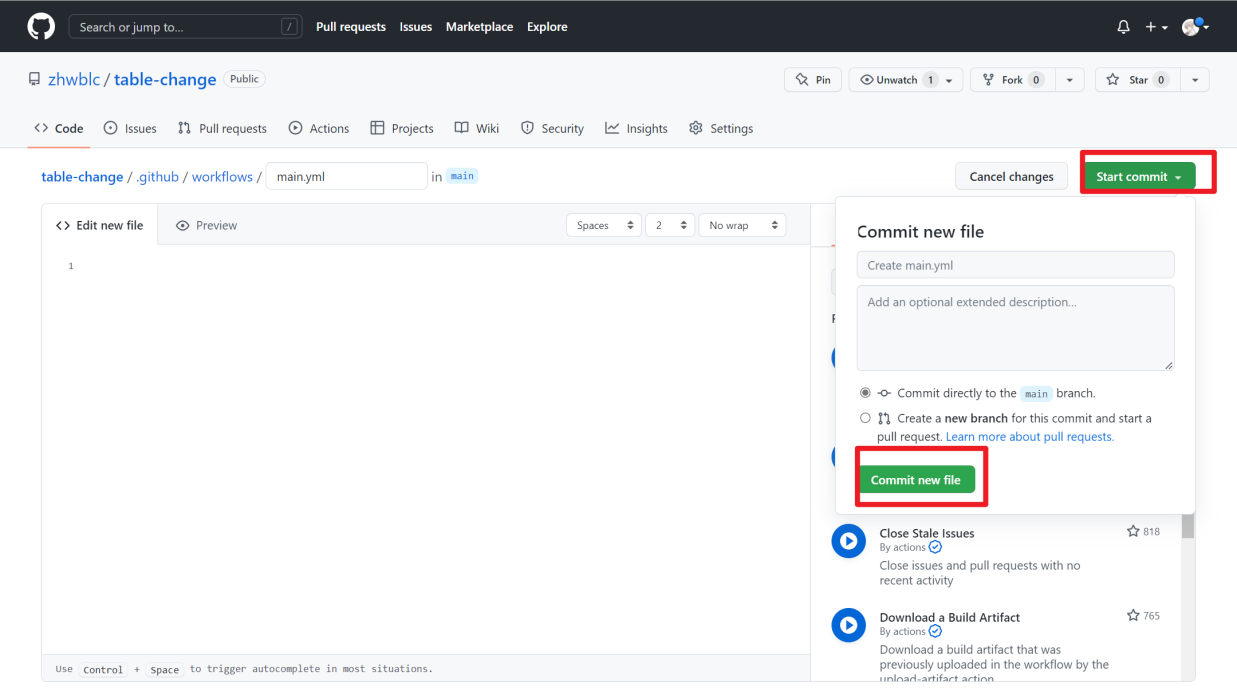Open Marketplace in the top navigation
The height and width of the screenshot is (695, 1237).
coord(480,27)
